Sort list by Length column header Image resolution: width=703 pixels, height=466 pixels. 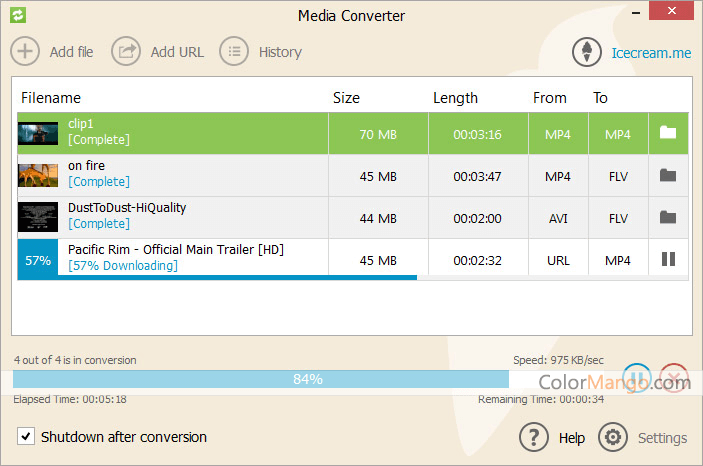[455, 98]
